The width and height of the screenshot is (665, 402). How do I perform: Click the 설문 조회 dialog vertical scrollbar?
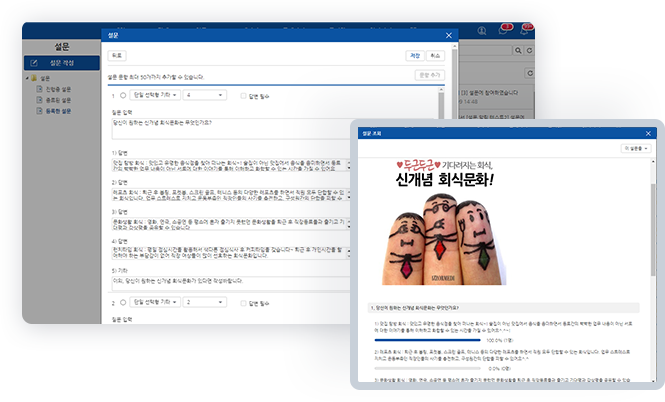tap(653, 229)
